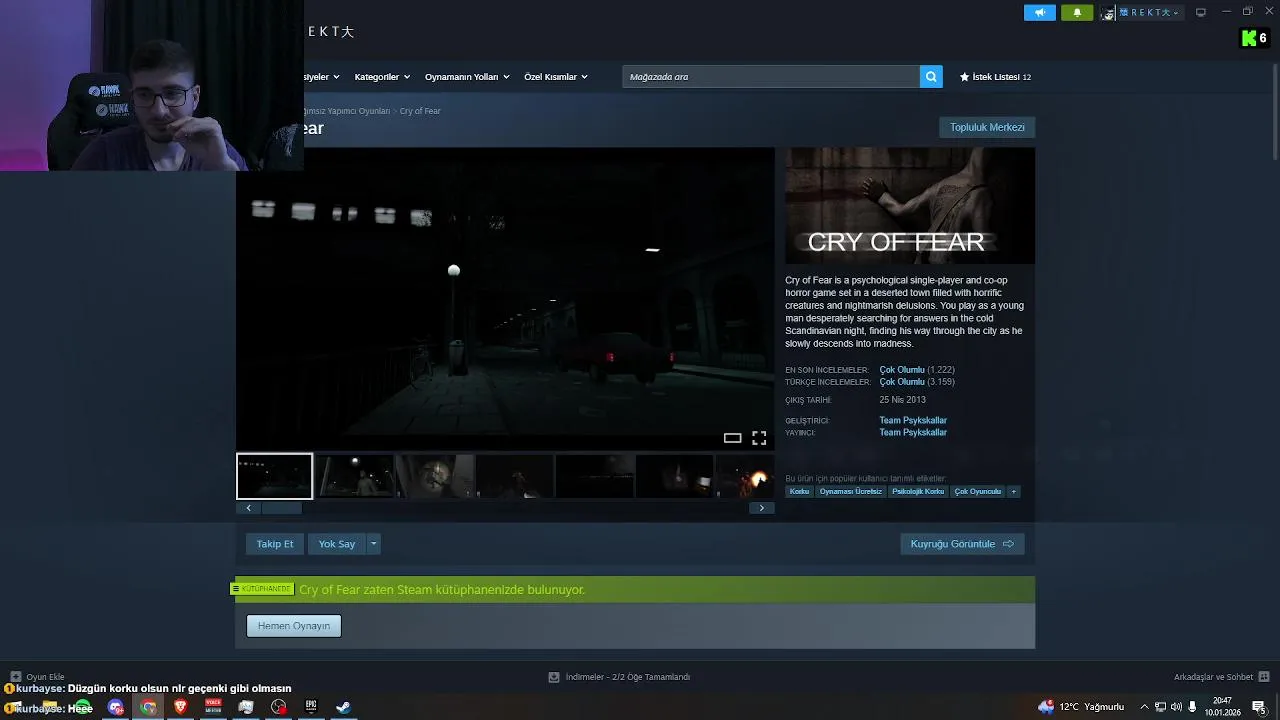Screen dimensions: 1280x720
Task: Click the Cry of Fear breadcrumb
Action: 420,111
